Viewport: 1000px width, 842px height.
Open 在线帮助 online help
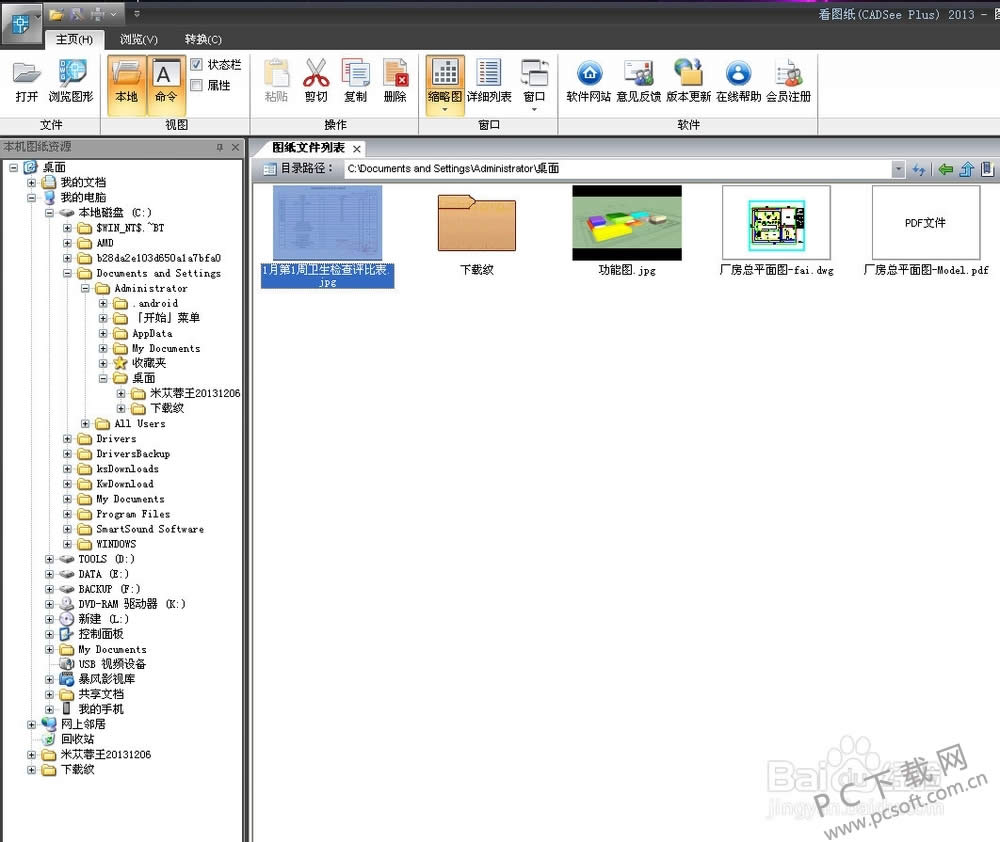click(x=738, y=80)
